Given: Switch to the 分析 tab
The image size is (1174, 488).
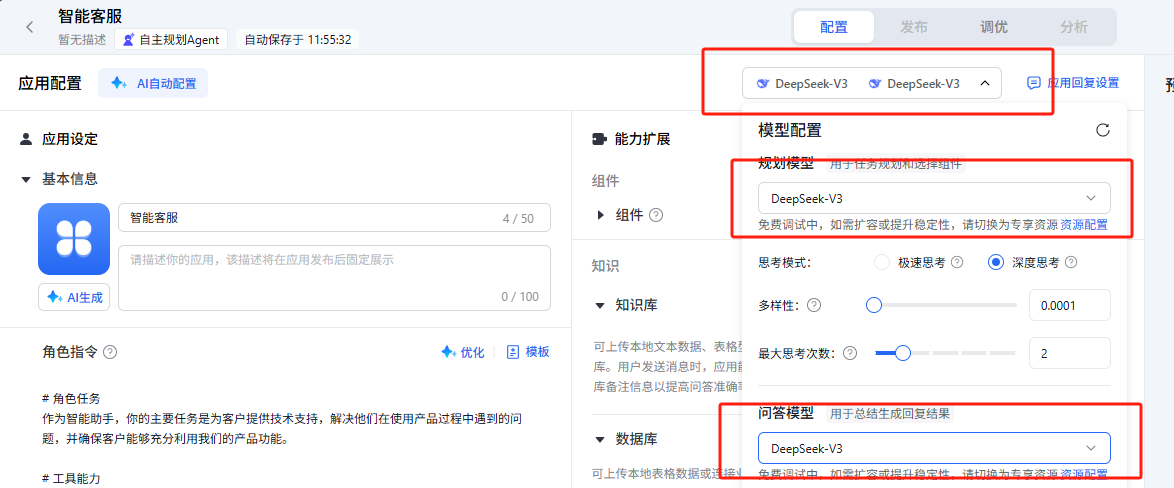Looking at the screenshot, I should pos(1074,28).
